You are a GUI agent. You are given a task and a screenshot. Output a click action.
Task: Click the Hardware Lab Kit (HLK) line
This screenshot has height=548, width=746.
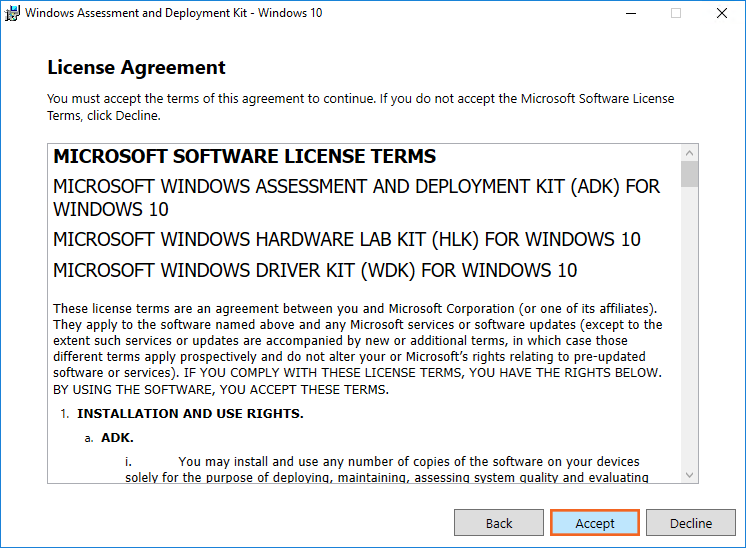tap(346, 240)
